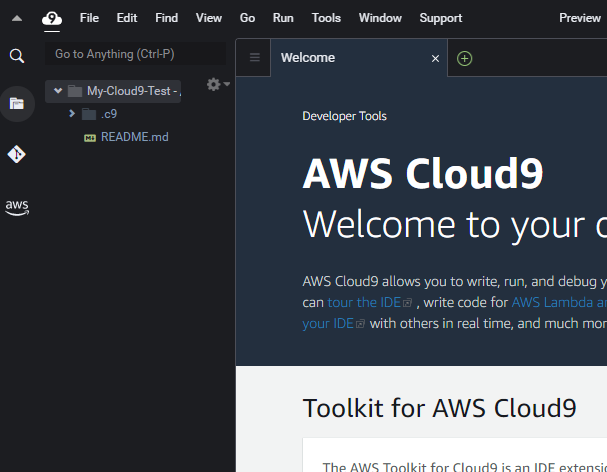Screen dimensions: 607x472
Task: Collapse the My-Cloud9-Test folder arrow
Action: [58, 91]
